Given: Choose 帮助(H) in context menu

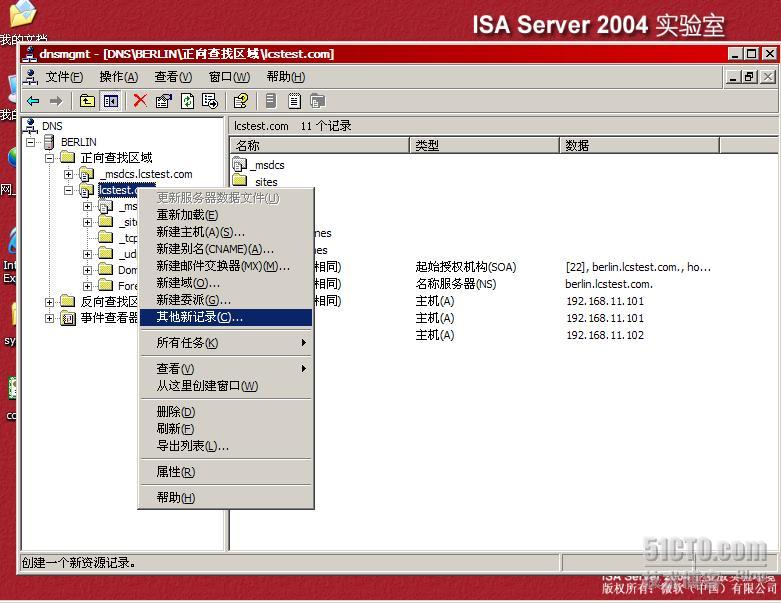Looking at the screenshot, I should (226, 497).
